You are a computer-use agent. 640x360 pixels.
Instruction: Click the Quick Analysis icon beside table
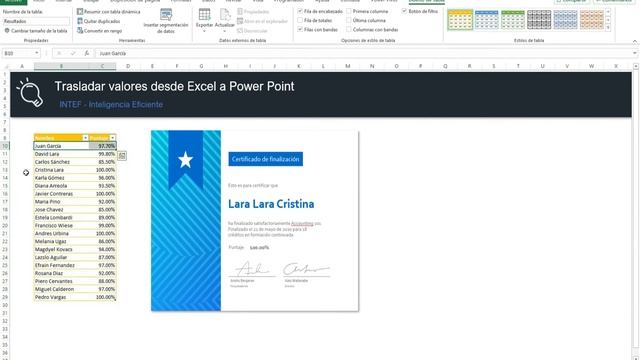point(122,156)
